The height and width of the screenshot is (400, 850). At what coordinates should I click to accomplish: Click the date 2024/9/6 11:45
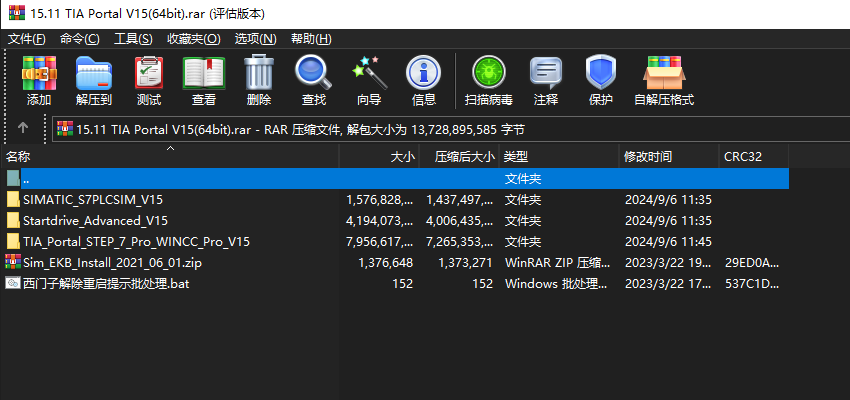click(668, 241)
